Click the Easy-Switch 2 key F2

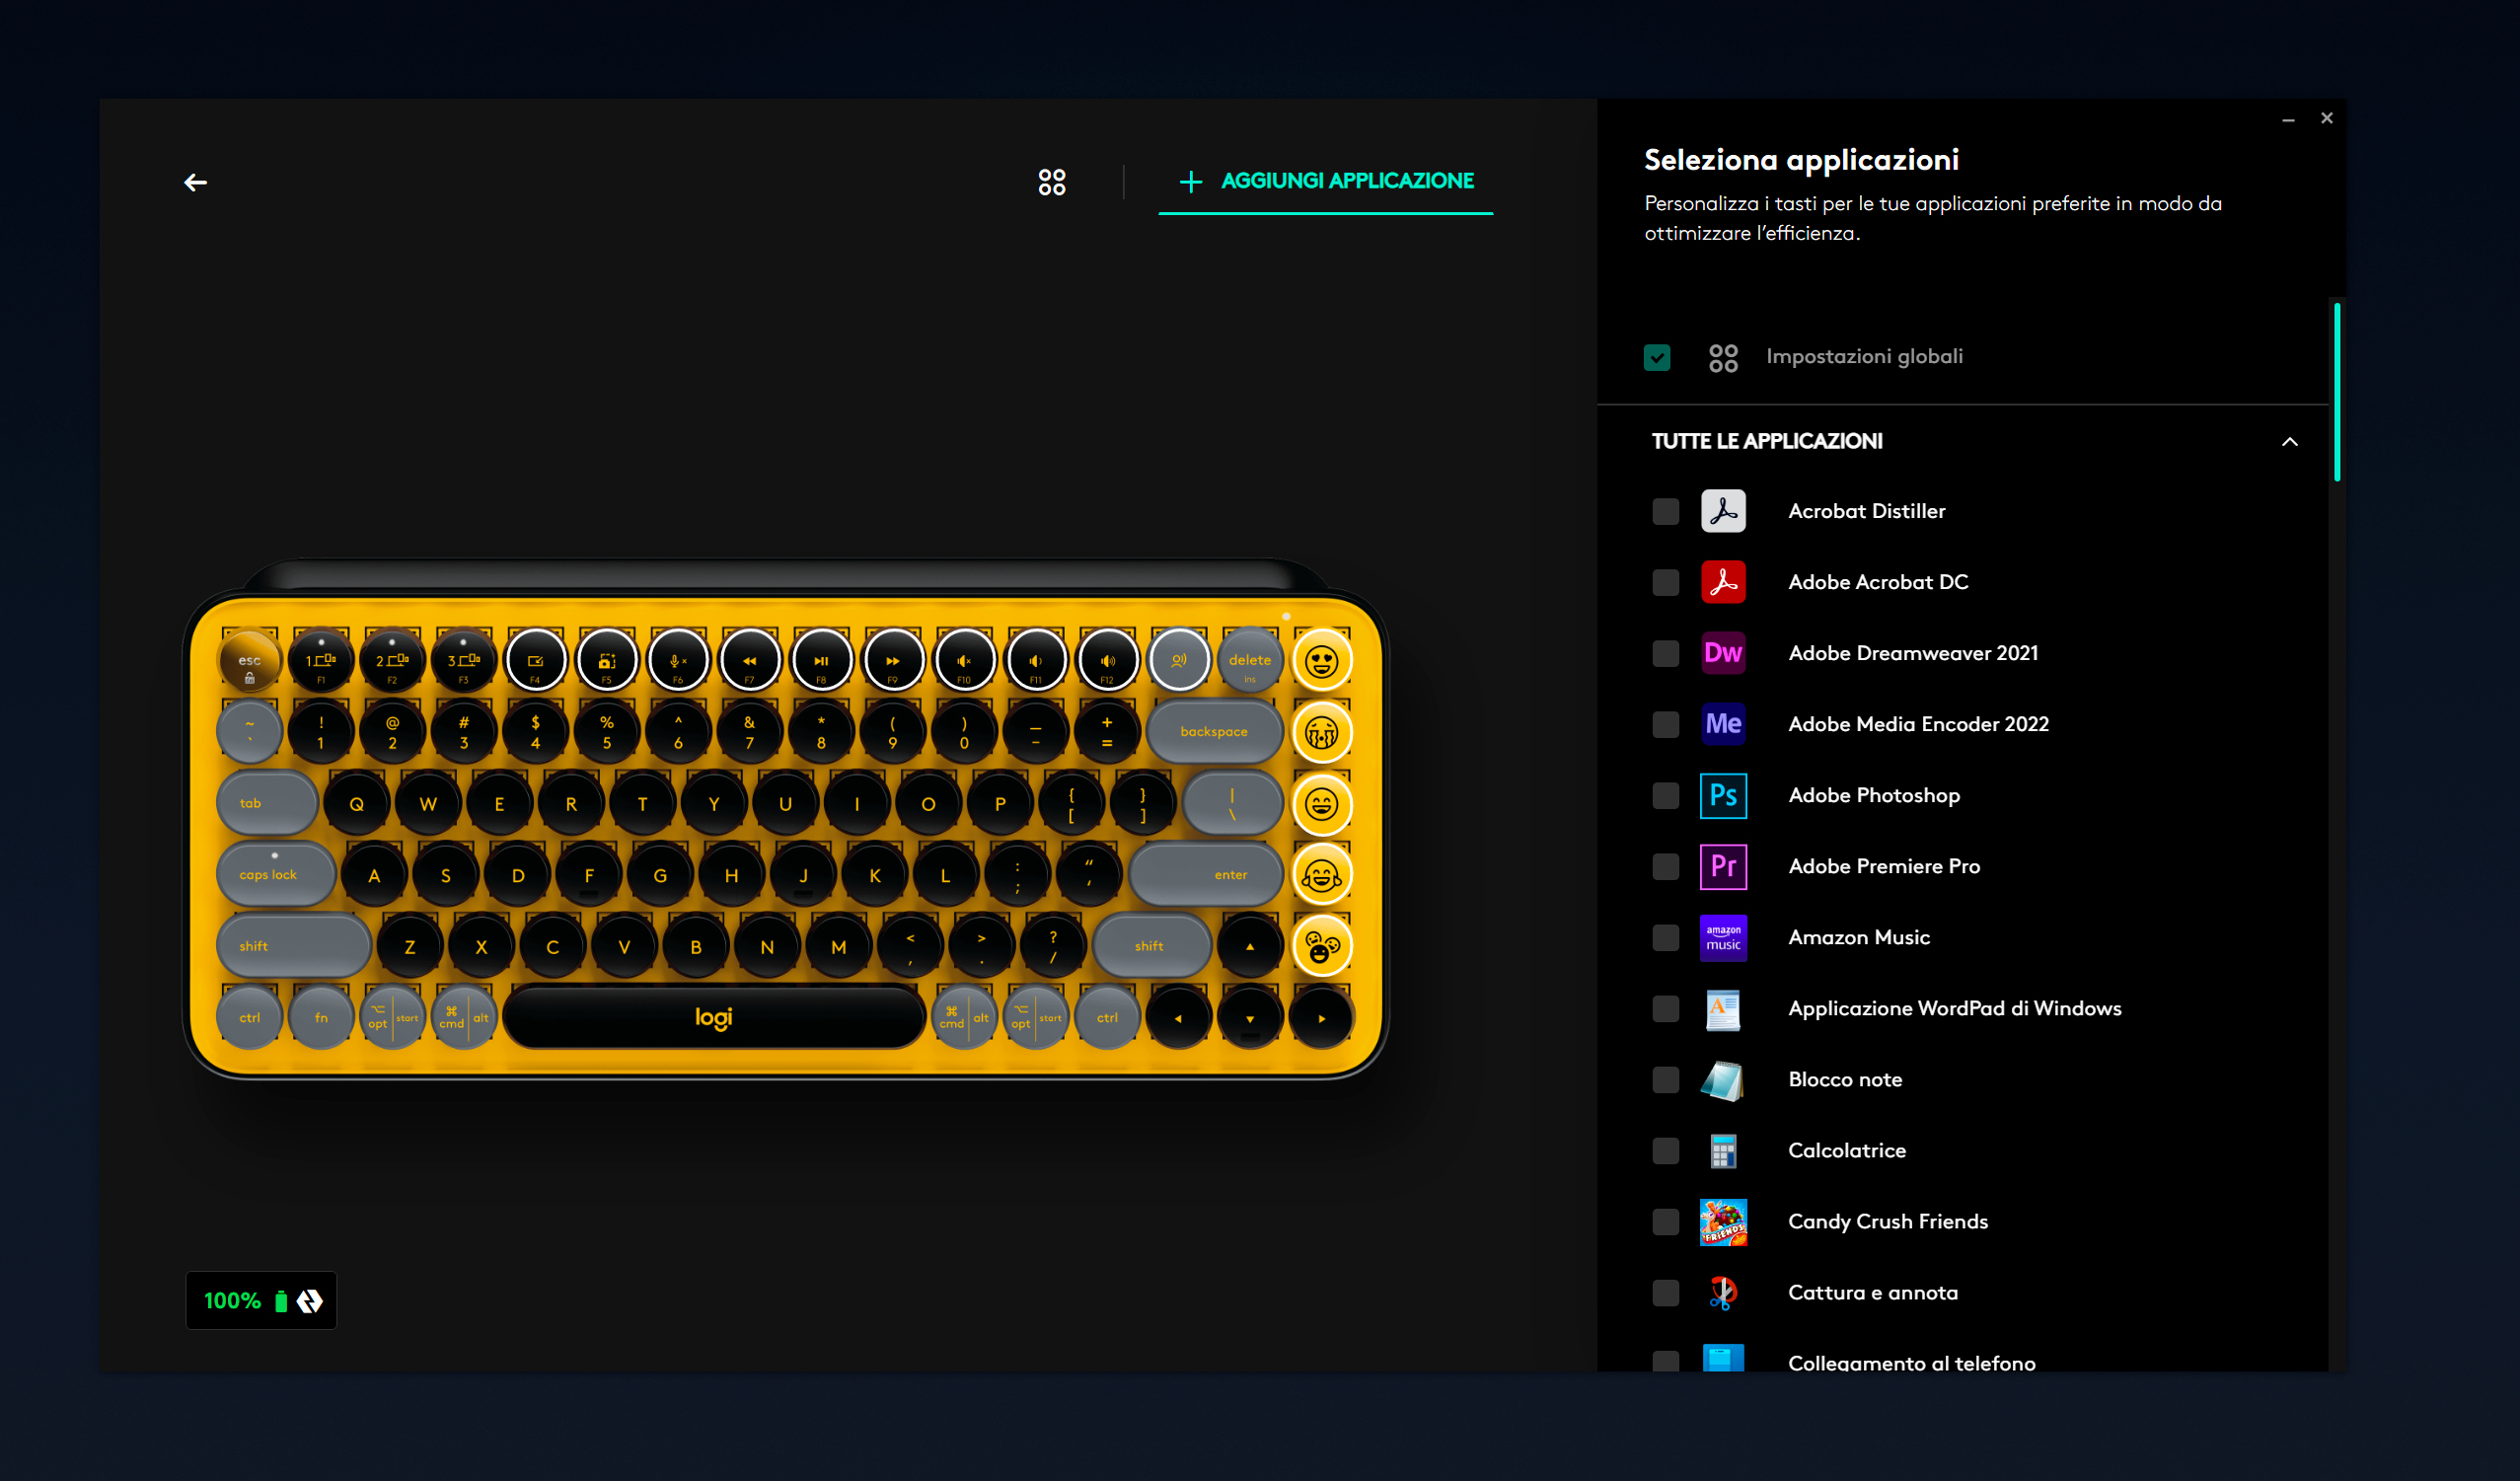click(392, 660)
